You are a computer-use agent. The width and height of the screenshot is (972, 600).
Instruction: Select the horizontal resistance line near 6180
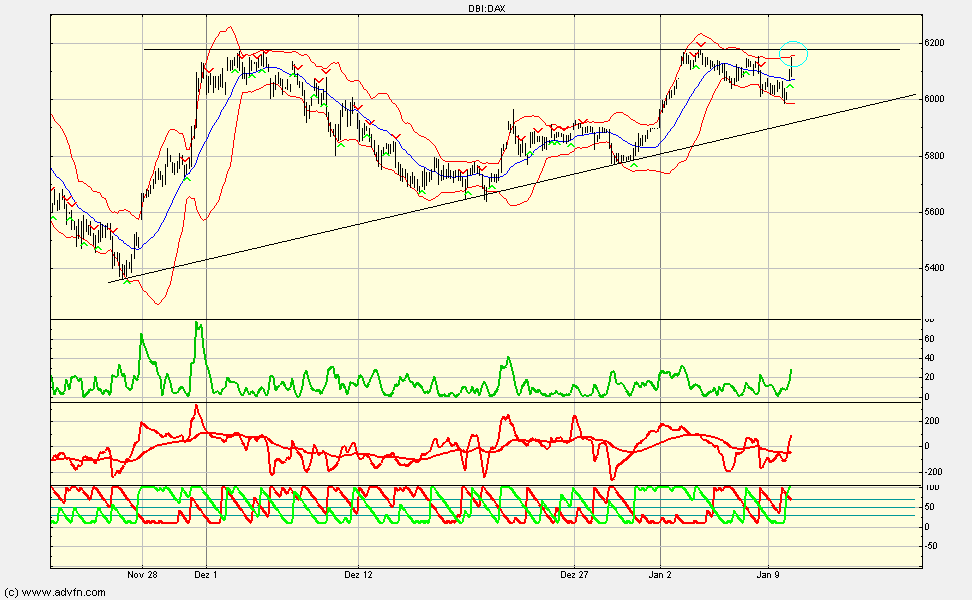point(450,49)
